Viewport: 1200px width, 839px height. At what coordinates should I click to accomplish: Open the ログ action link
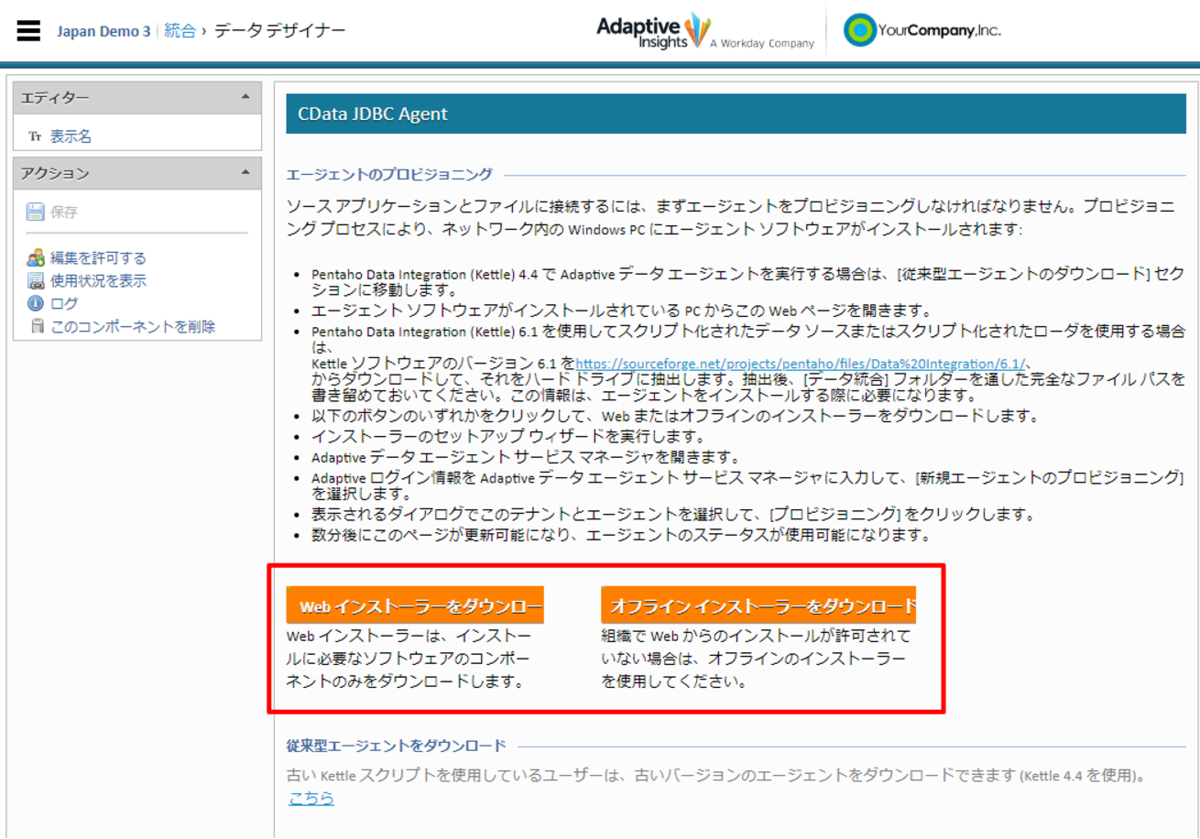click(64, 304)
